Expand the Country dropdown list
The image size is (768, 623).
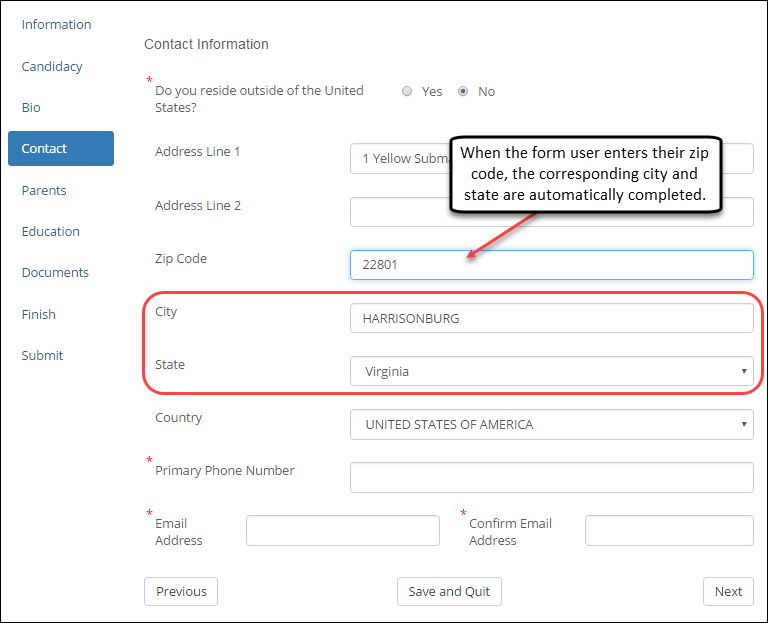click(551, 424)
